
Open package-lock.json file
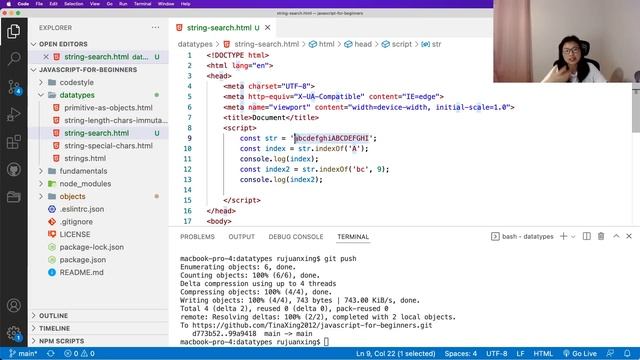coord(91,247)
